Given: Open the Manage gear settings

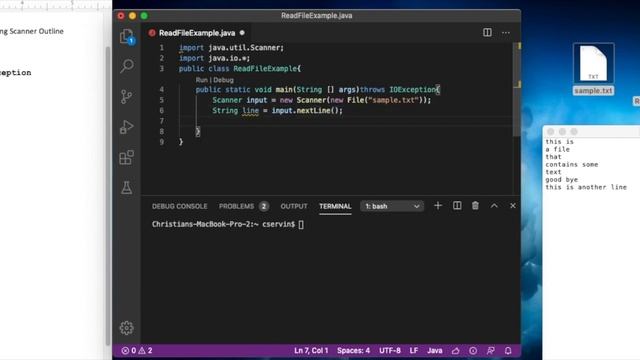Looking at the screenshot, I should [x=127, y=328].
